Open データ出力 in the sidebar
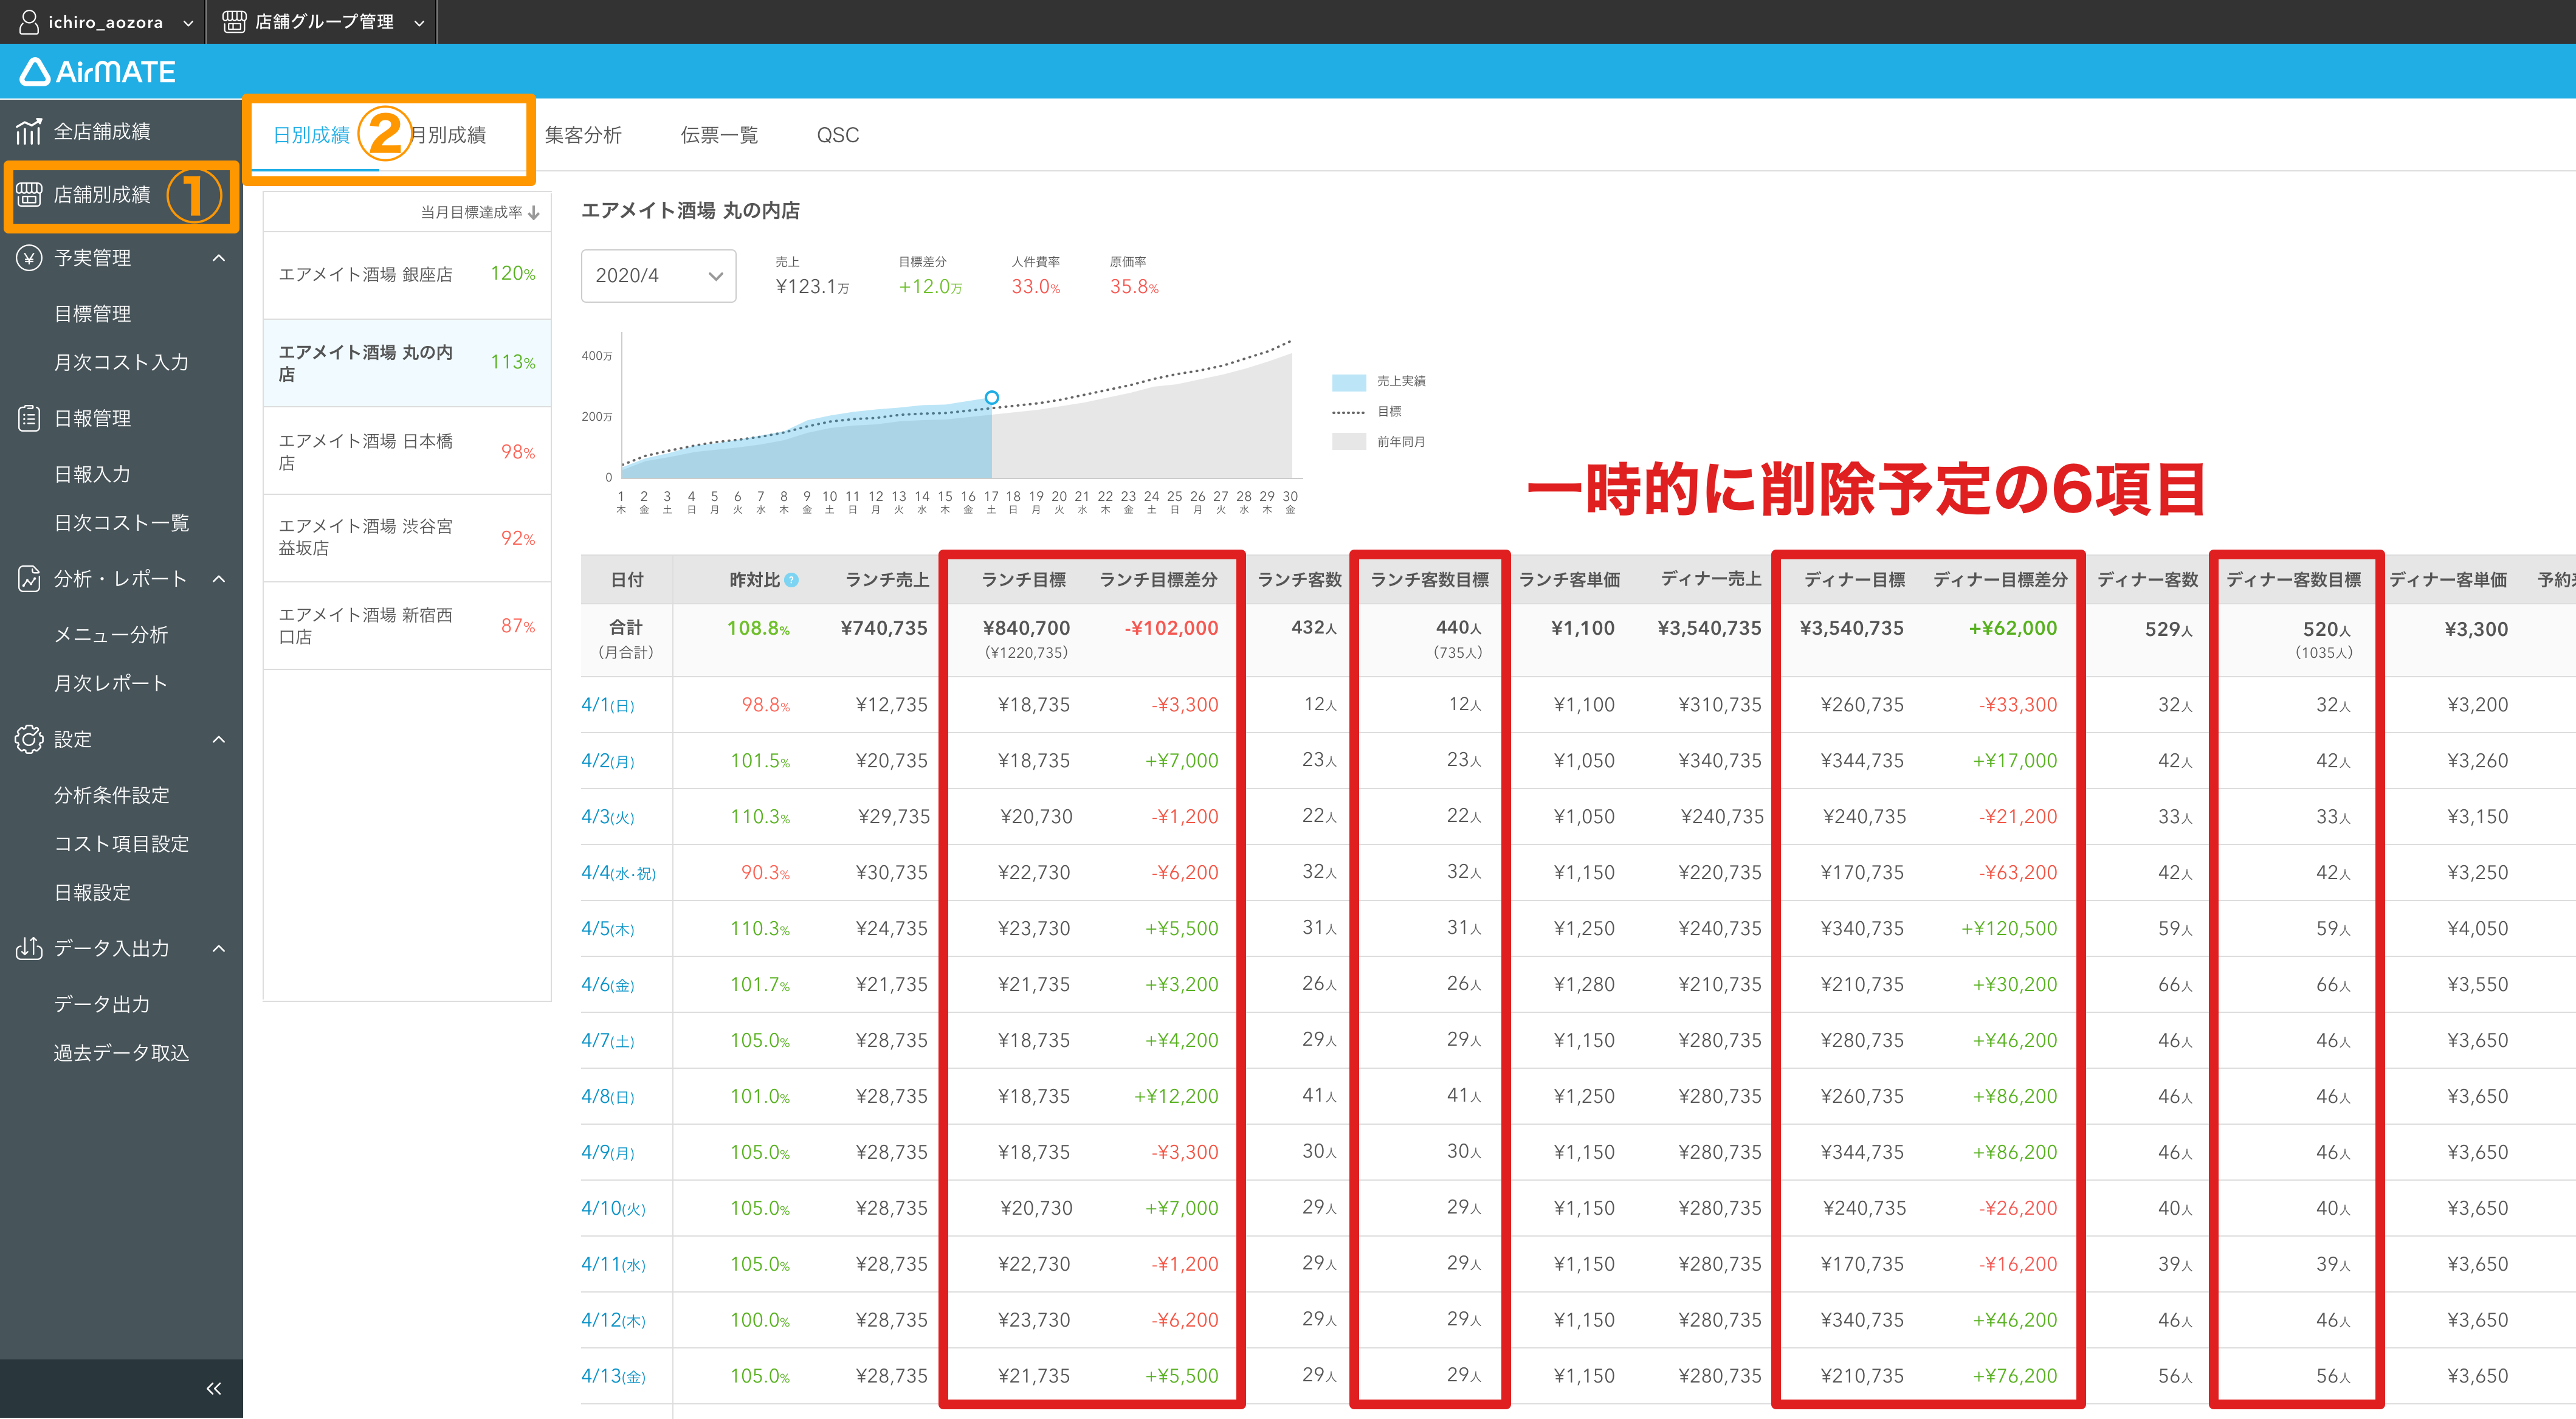Screen dimensions: 2576x1419 [x=102, y=1004]
